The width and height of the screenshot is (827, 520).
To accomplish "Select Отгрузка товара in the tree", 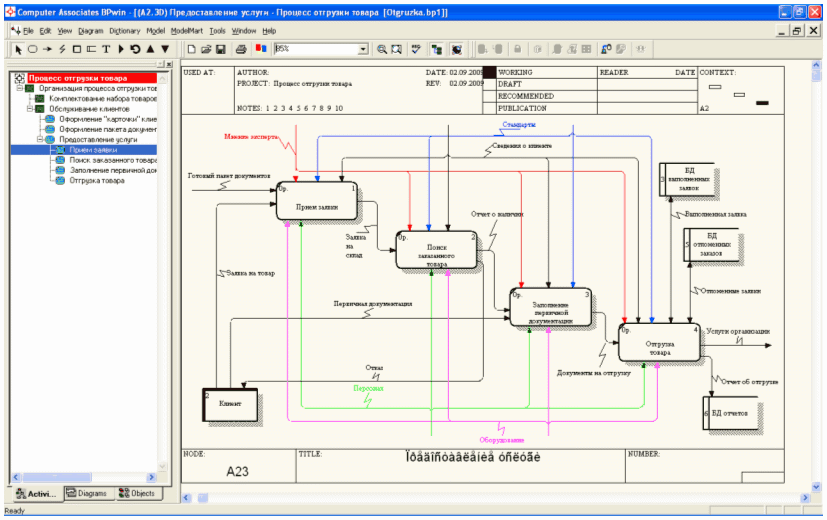I will (x=97, y=181).
